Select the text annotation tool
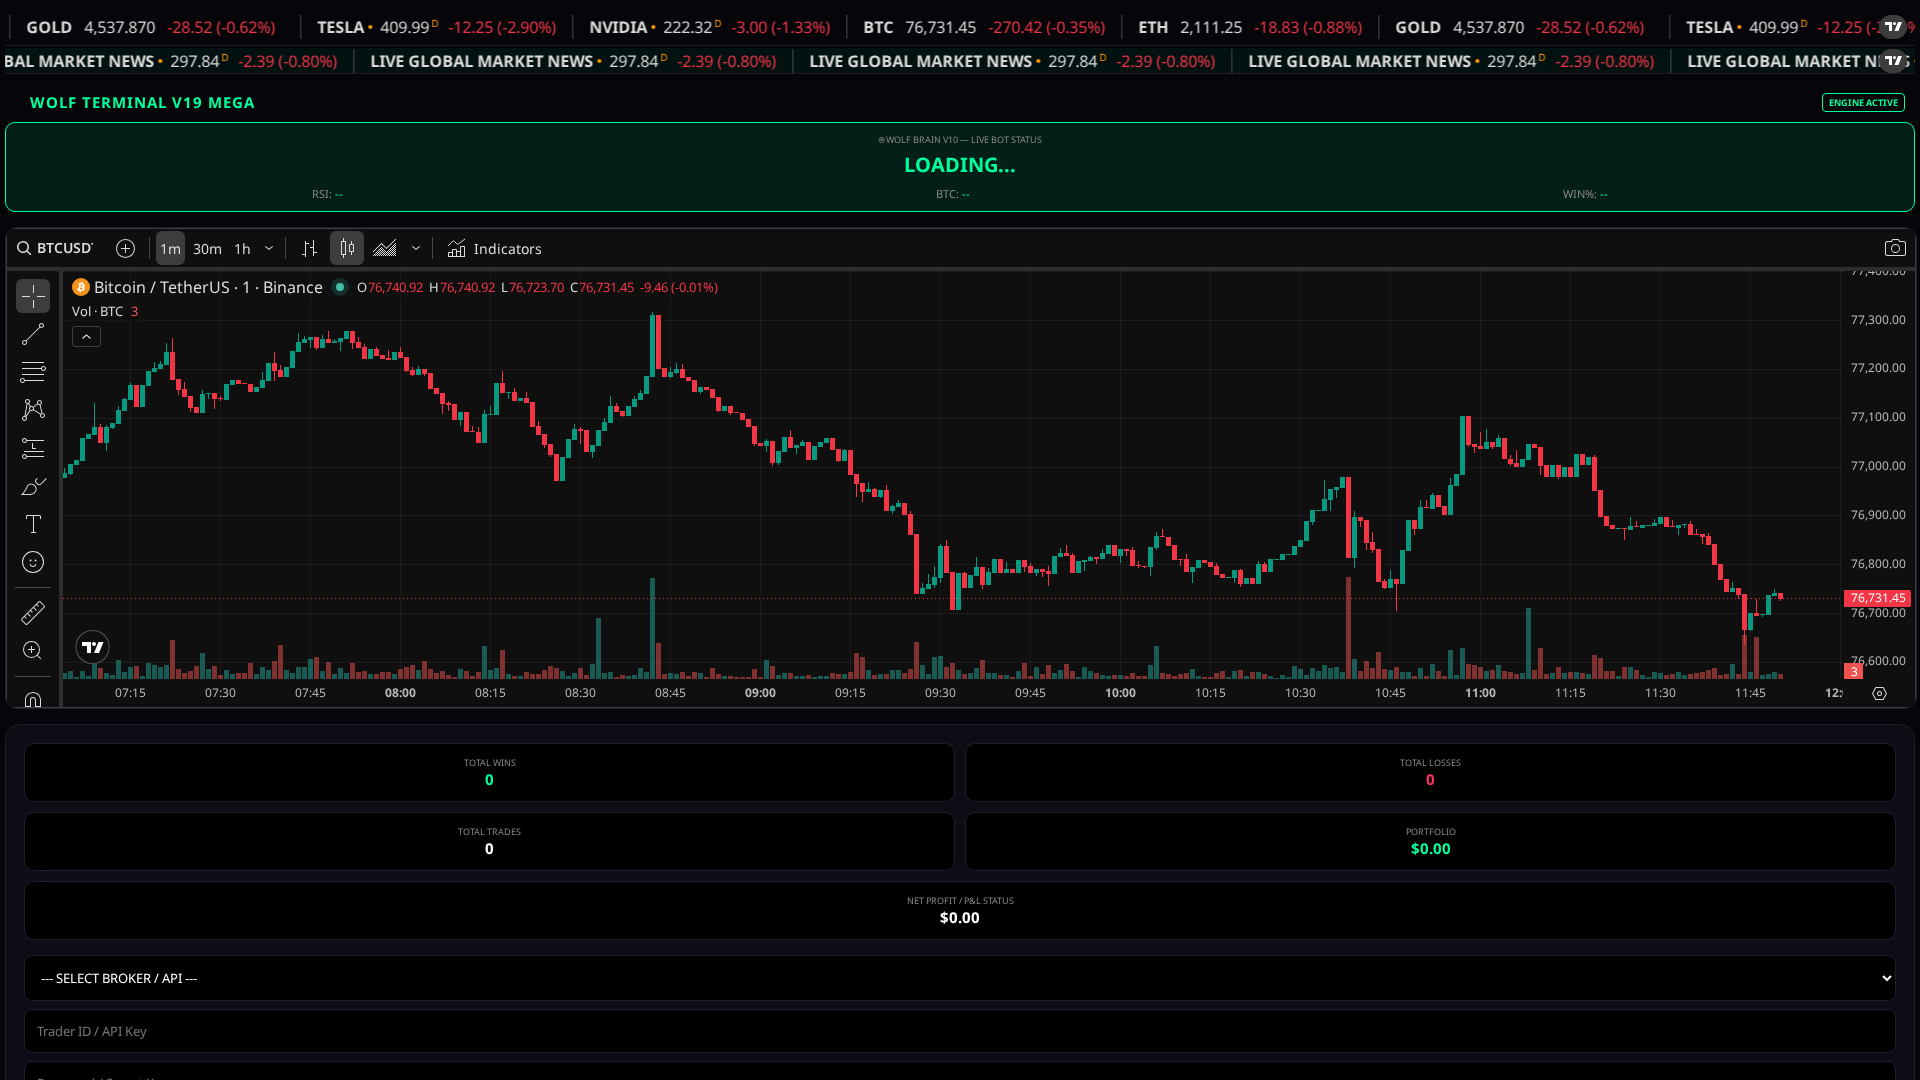The image size is (1920, 1080). [33, 524]
